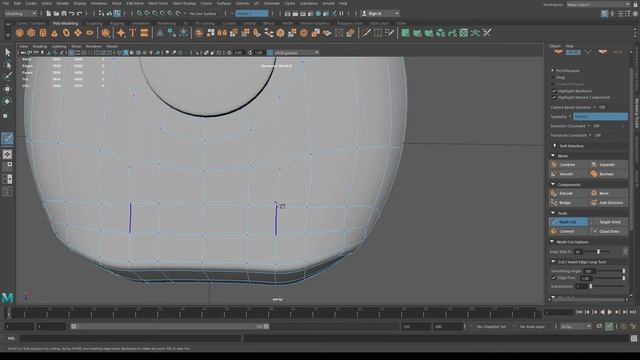Image resolution: width=640 pixels, height=360 pixels.
Task: Click the Rotate tool in toolbox
Action: (x=7, y=101)
